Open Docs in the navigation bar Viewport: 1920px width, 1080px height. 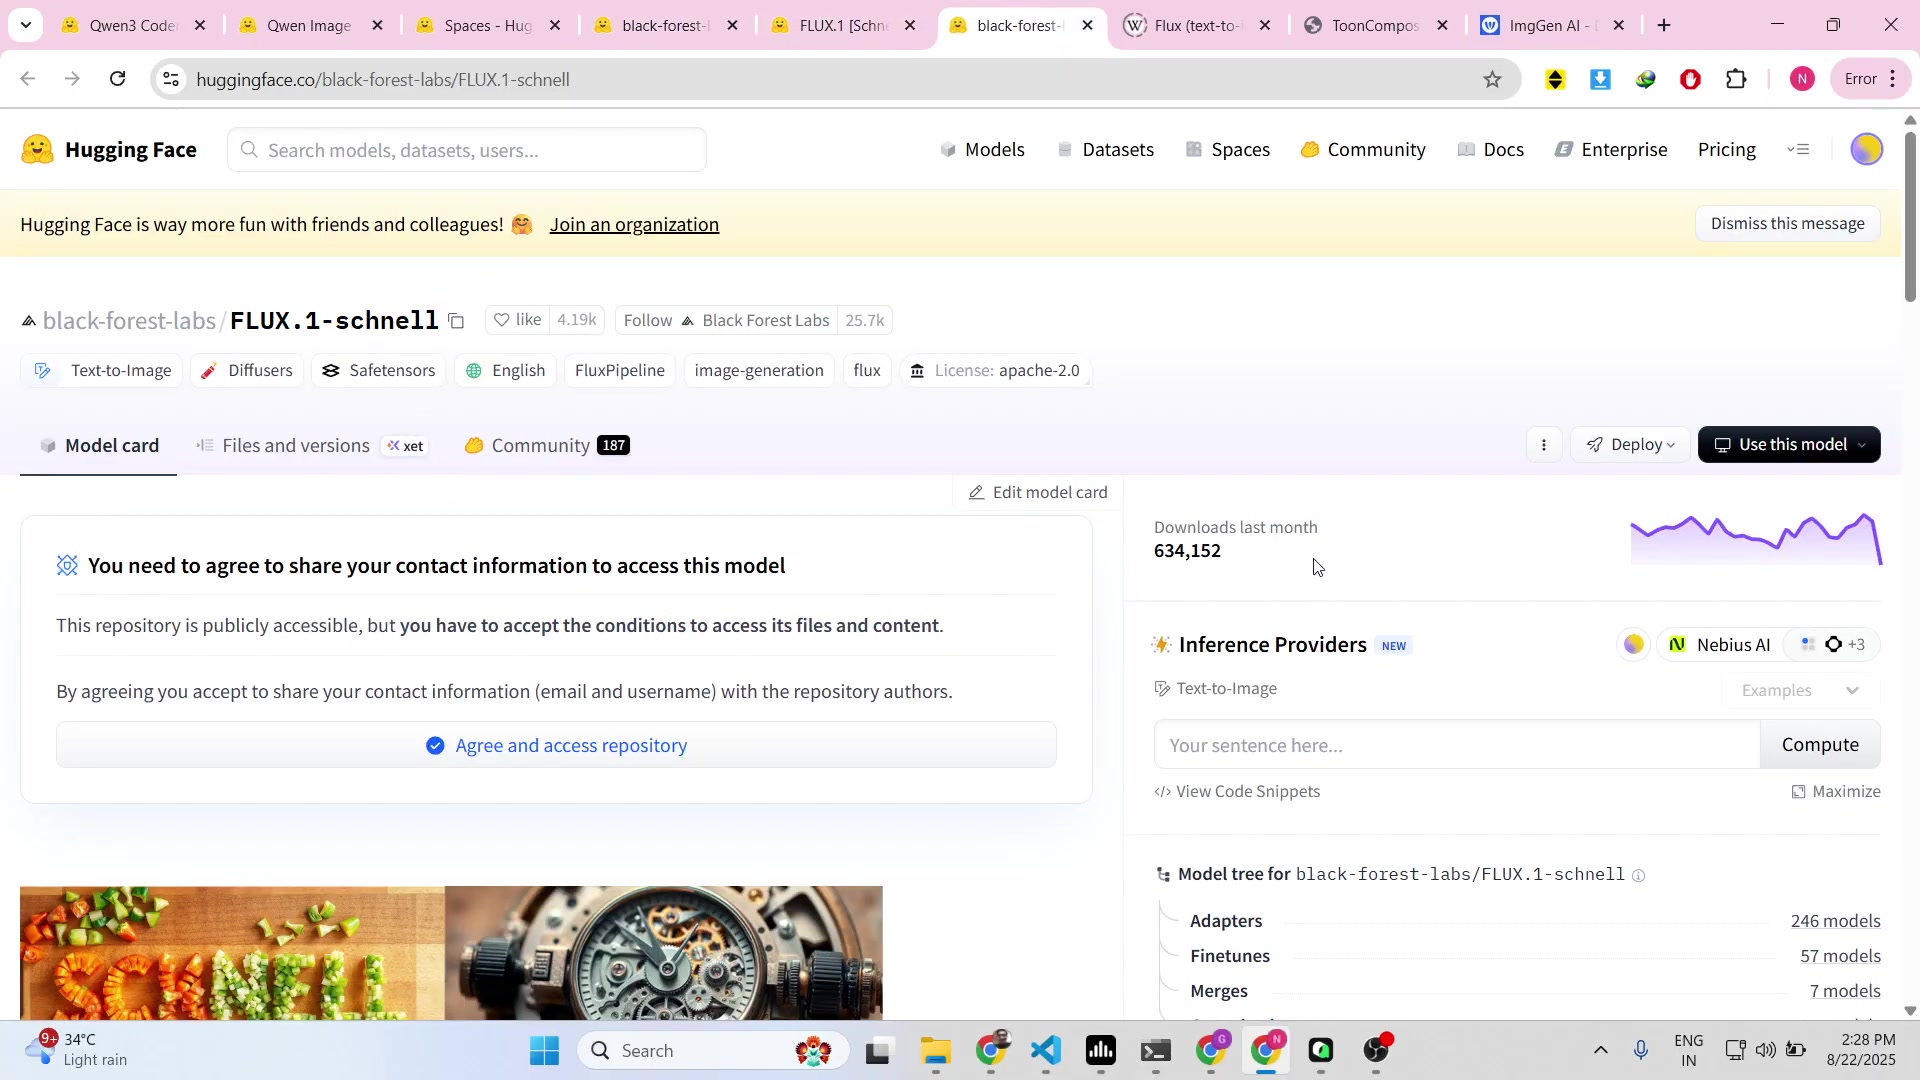1490,150
